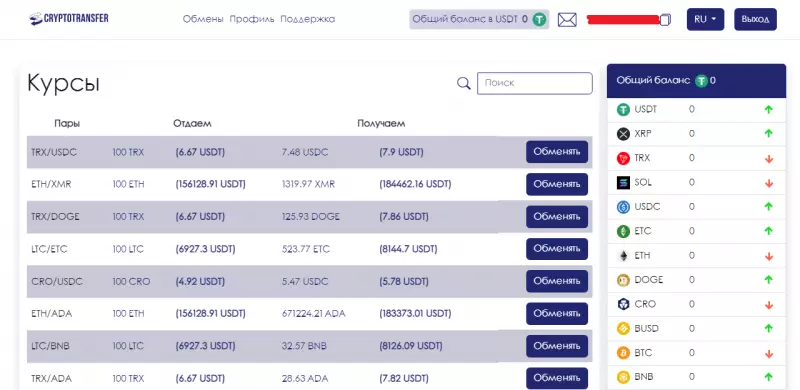Click Обменять for the ETH/XMR pair
Viewport: 800px width, 390px height.
coord(557,184)
